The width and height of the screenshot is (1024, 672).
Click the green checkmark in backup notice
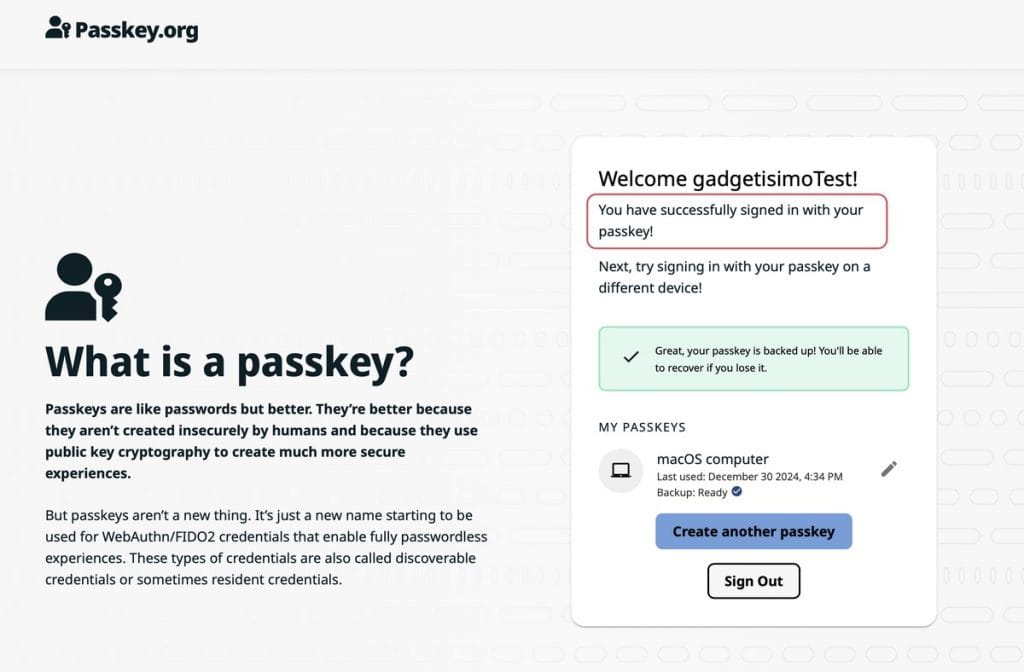(x=631, y=357)
